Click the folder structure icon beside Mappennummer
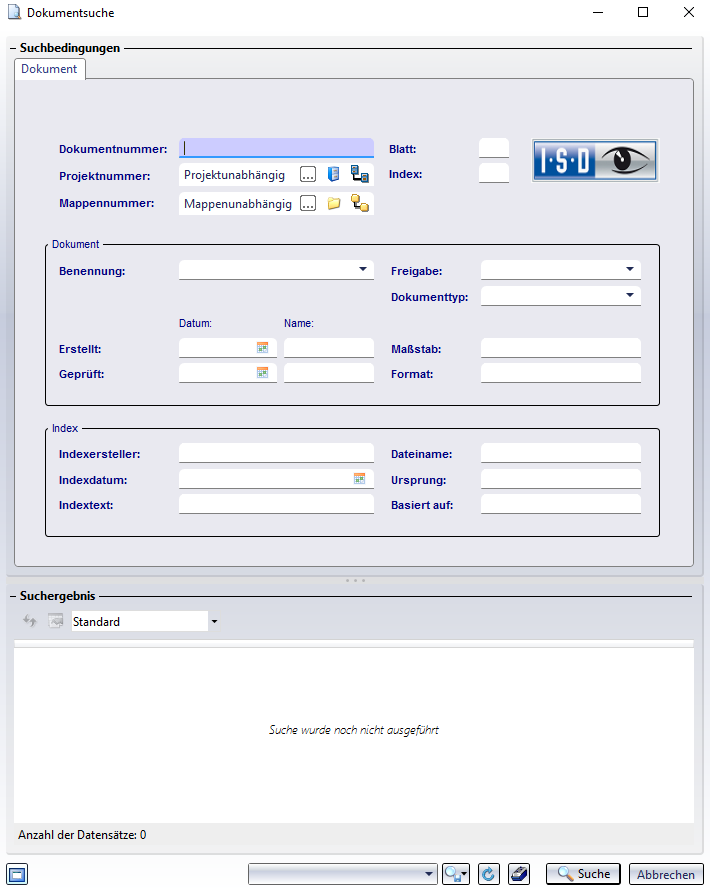 click(x=360, y=203)
